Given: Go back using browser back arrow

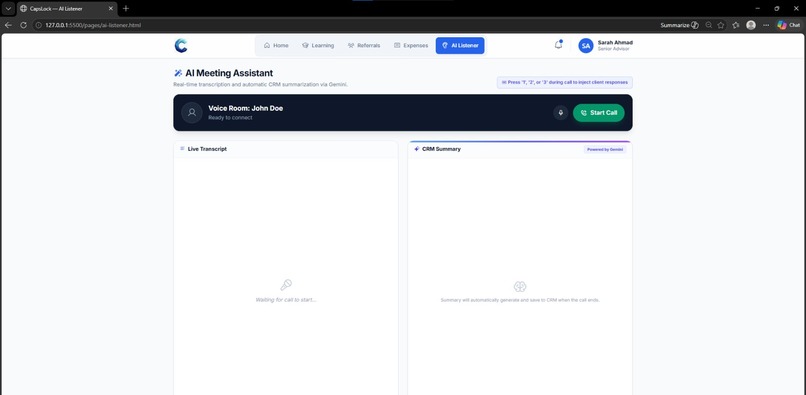Looking at the screenshot, I should 8,25.
